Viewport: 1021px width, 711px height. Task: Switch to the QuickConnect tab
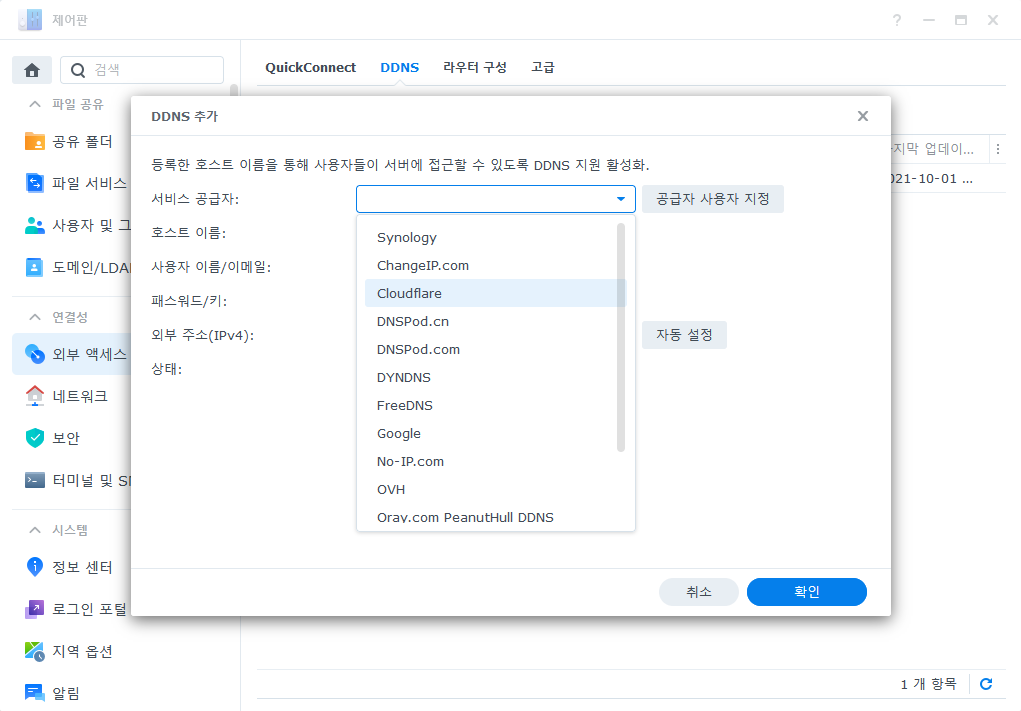[x=311, y=68]
